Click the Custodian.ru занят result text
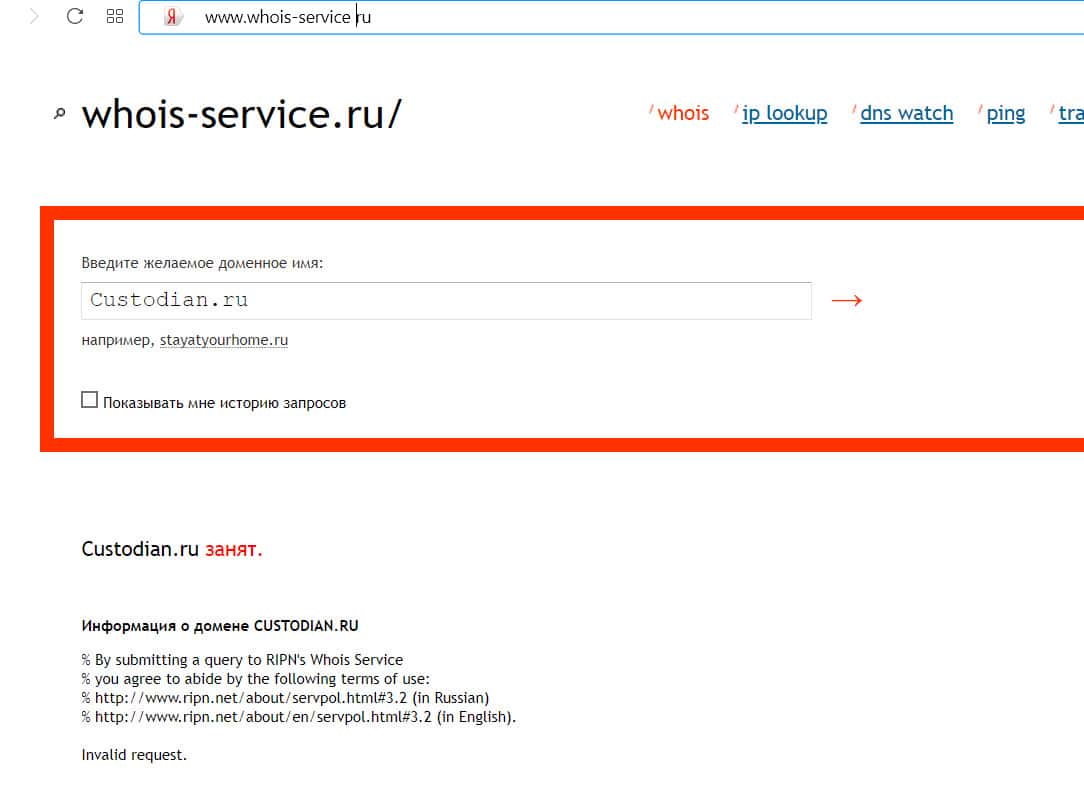The image size is (1084, 801). pyautogui.click(x=171, y=549)
